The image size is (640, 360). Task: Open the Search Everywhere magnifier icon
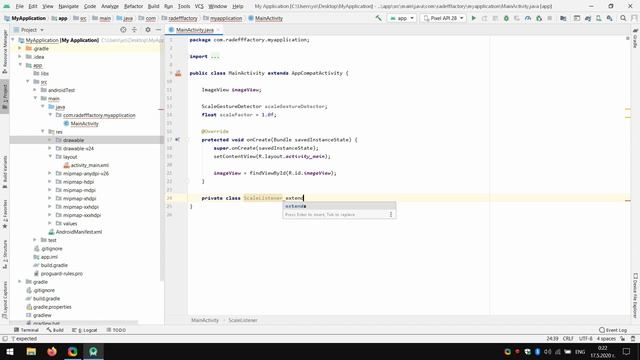[623, 18]
